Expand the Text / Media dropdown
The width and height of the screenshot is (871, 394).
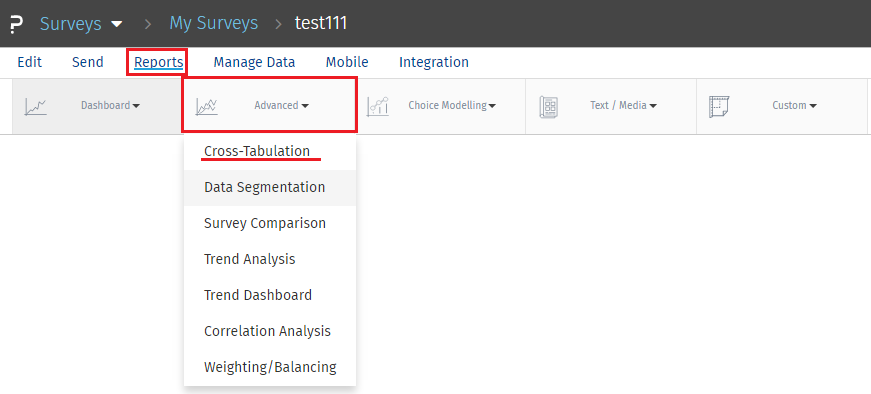[623, 105]
